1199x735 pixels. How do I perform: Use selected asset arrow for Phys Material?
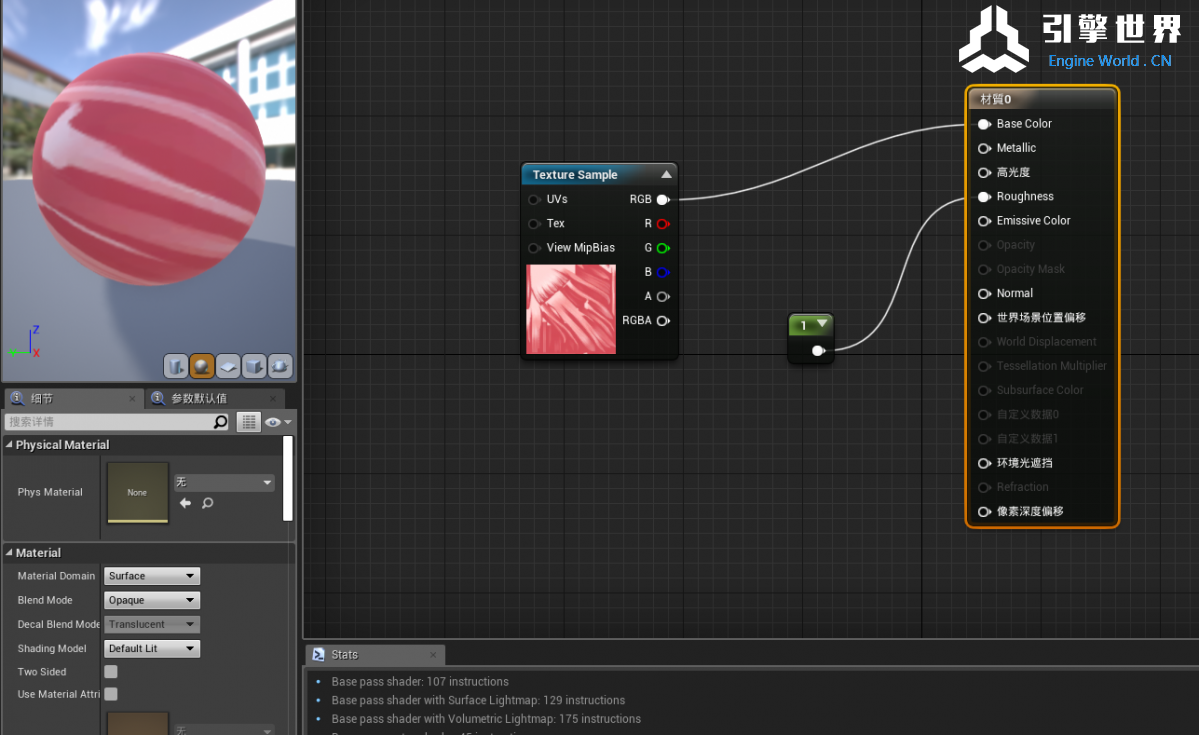point(185,503)
